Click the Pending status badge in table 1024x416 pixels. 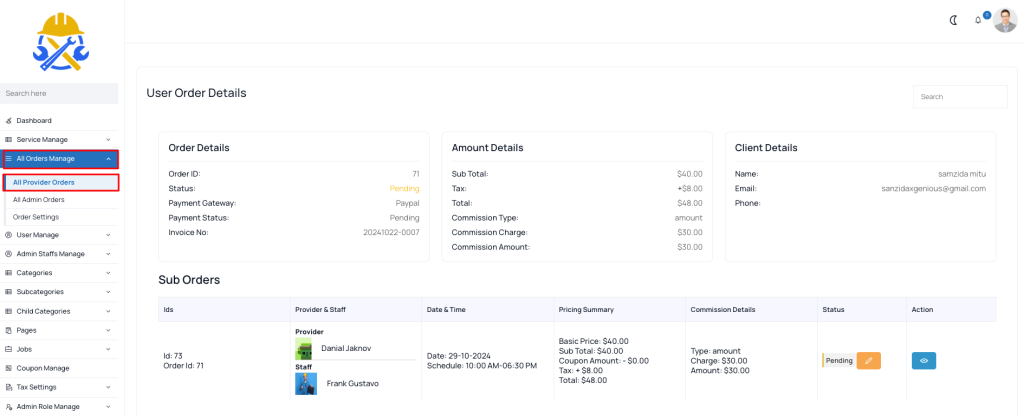click(839, 360)
